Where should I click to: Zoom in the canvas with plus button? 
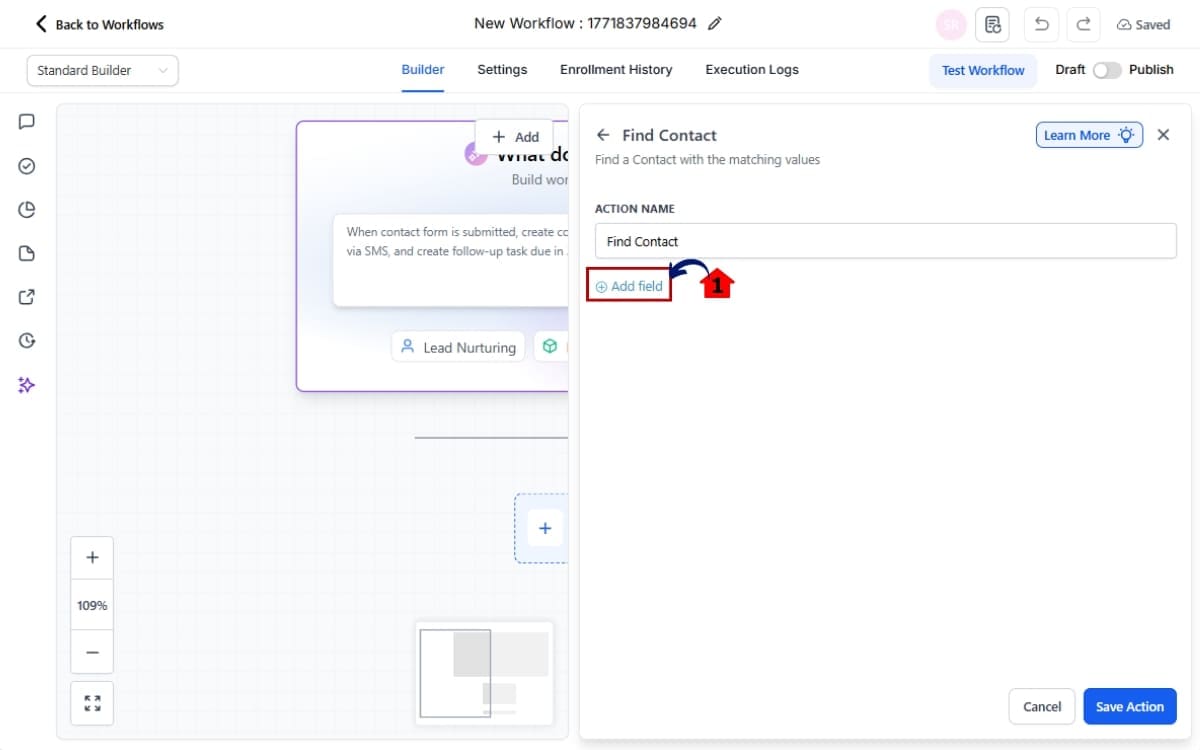pyautogui.click(x=92, y=558)
